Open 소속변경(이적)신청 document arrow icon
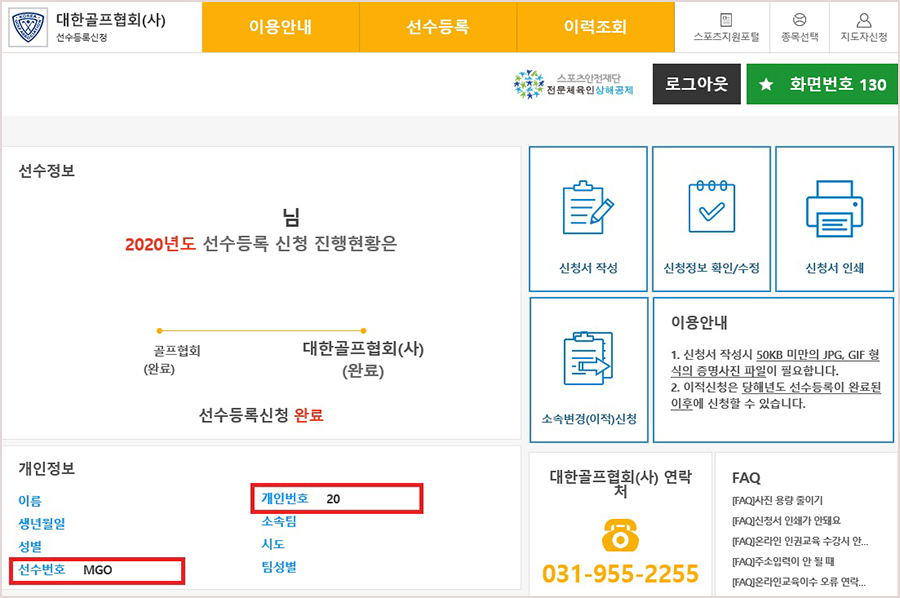Viewport: 900px width, 598px height. coord(588,358)
